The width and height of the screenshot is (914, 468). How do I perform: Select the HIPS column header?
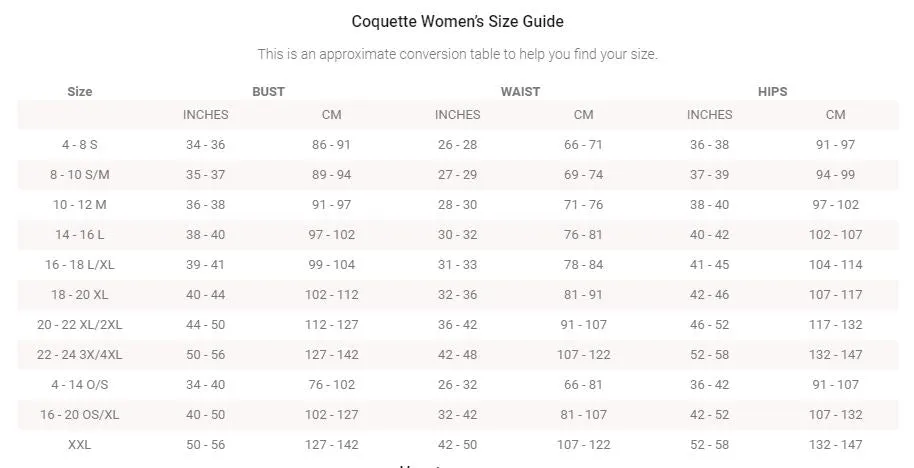(772, 92)
